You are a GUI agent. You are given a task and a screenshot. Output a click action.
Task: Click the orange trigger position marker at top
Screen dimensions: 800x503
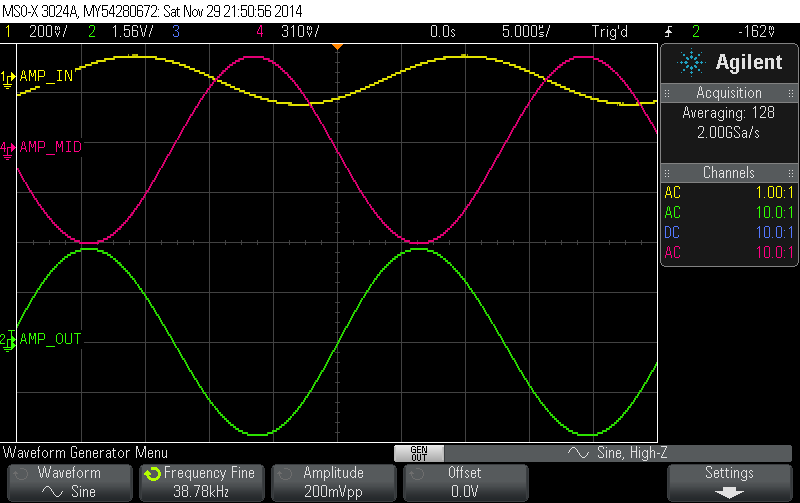tap(338, 46)
